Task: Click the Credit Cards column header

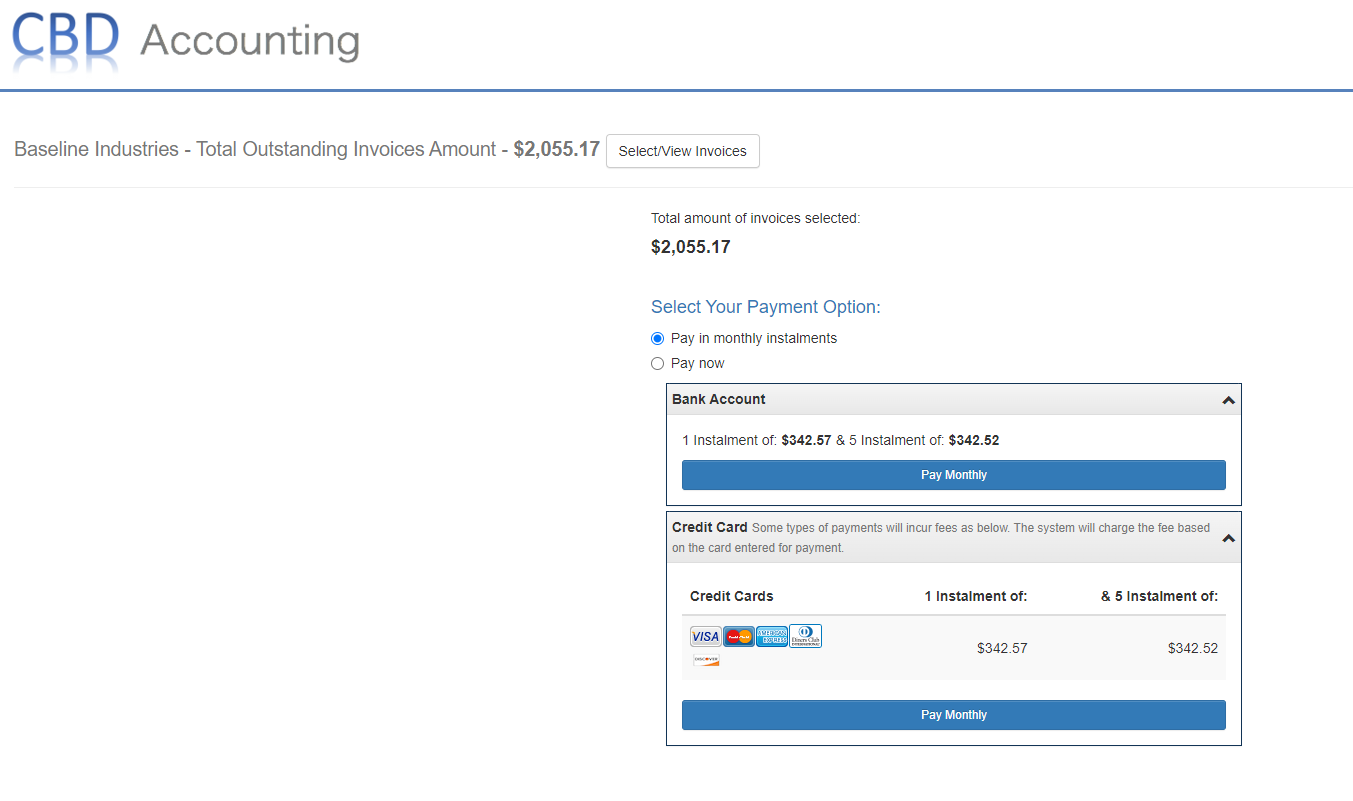Action: tap(731, 595)
